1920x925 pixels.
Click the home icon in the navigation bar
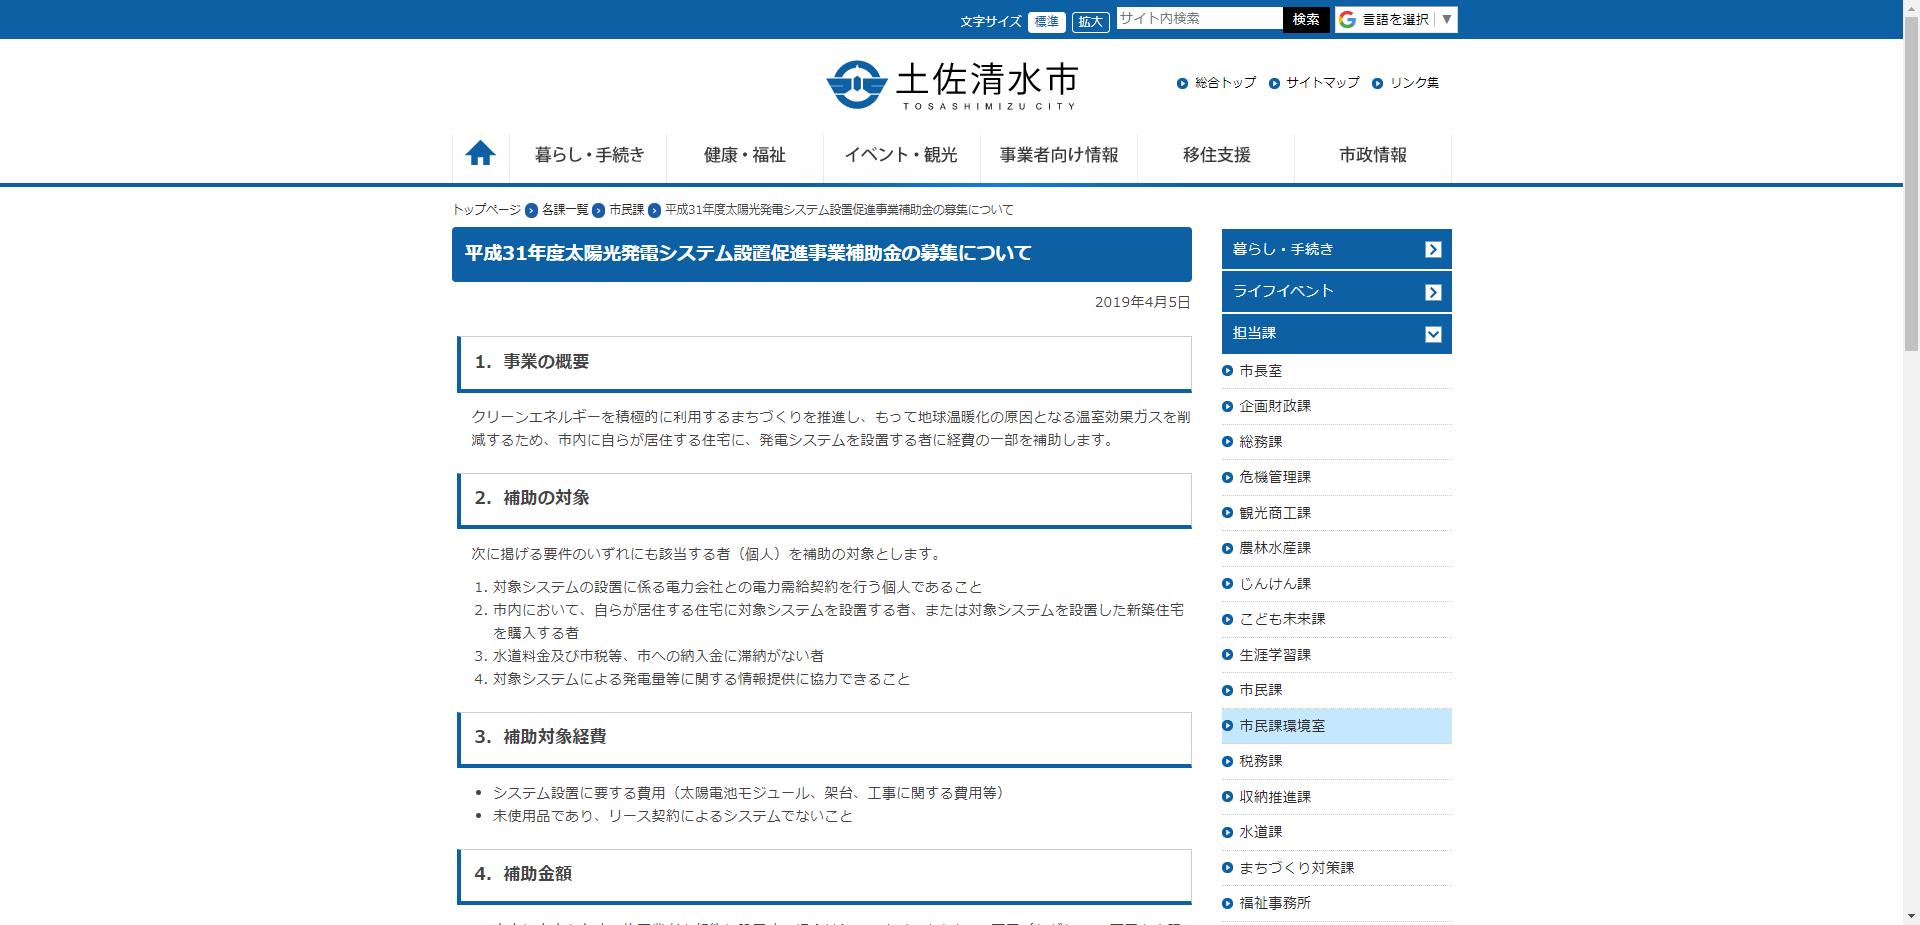click(x=481, y=153)
